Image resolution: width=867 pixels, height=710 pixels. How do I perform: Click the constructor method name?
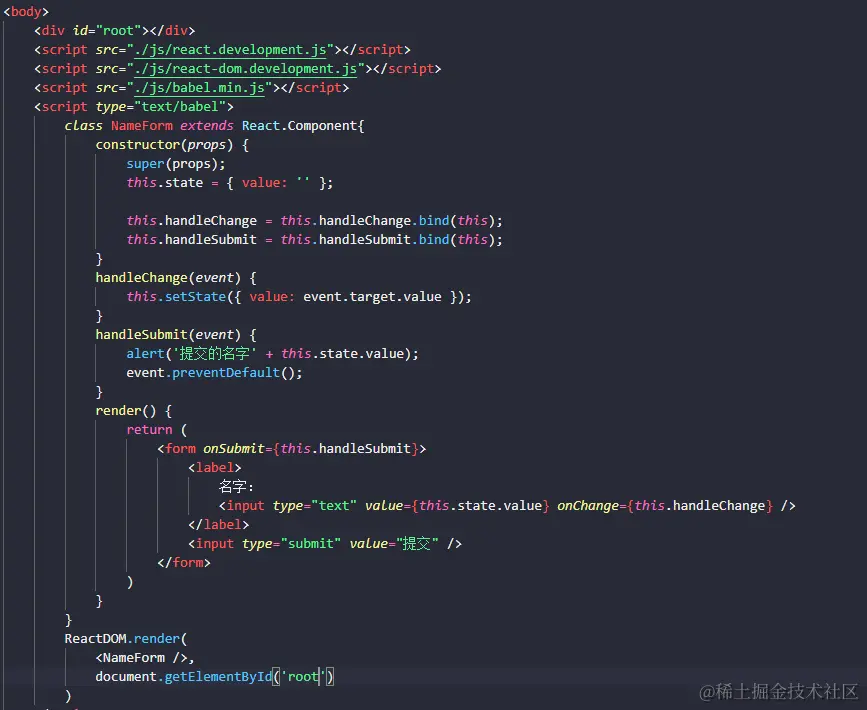click(x=138, y=145)
